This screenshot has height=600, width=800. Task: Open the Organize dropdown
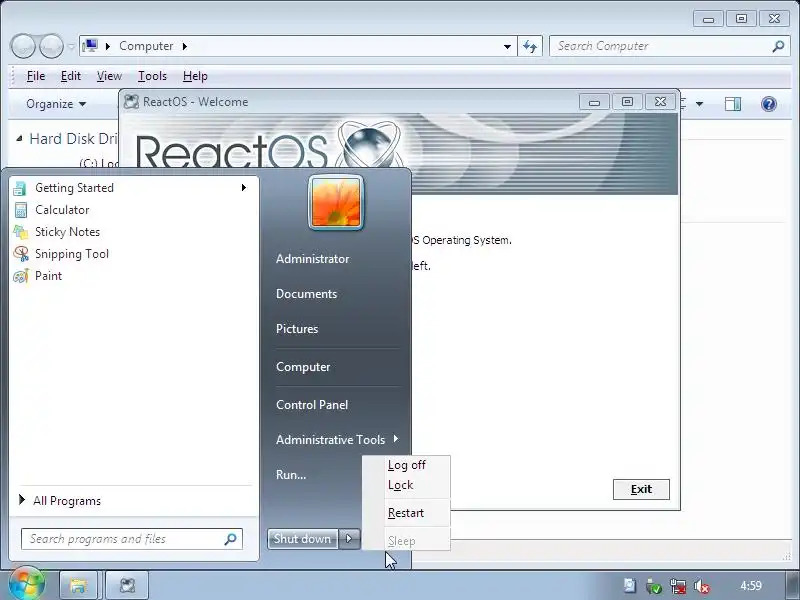(56, 104)
